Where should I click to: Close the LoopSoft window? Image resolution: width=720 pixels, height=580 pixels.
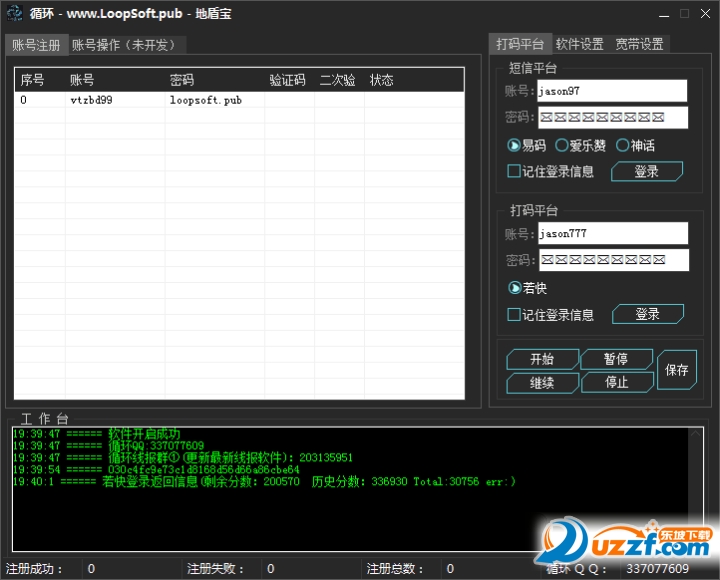click(x=706, y=14)
